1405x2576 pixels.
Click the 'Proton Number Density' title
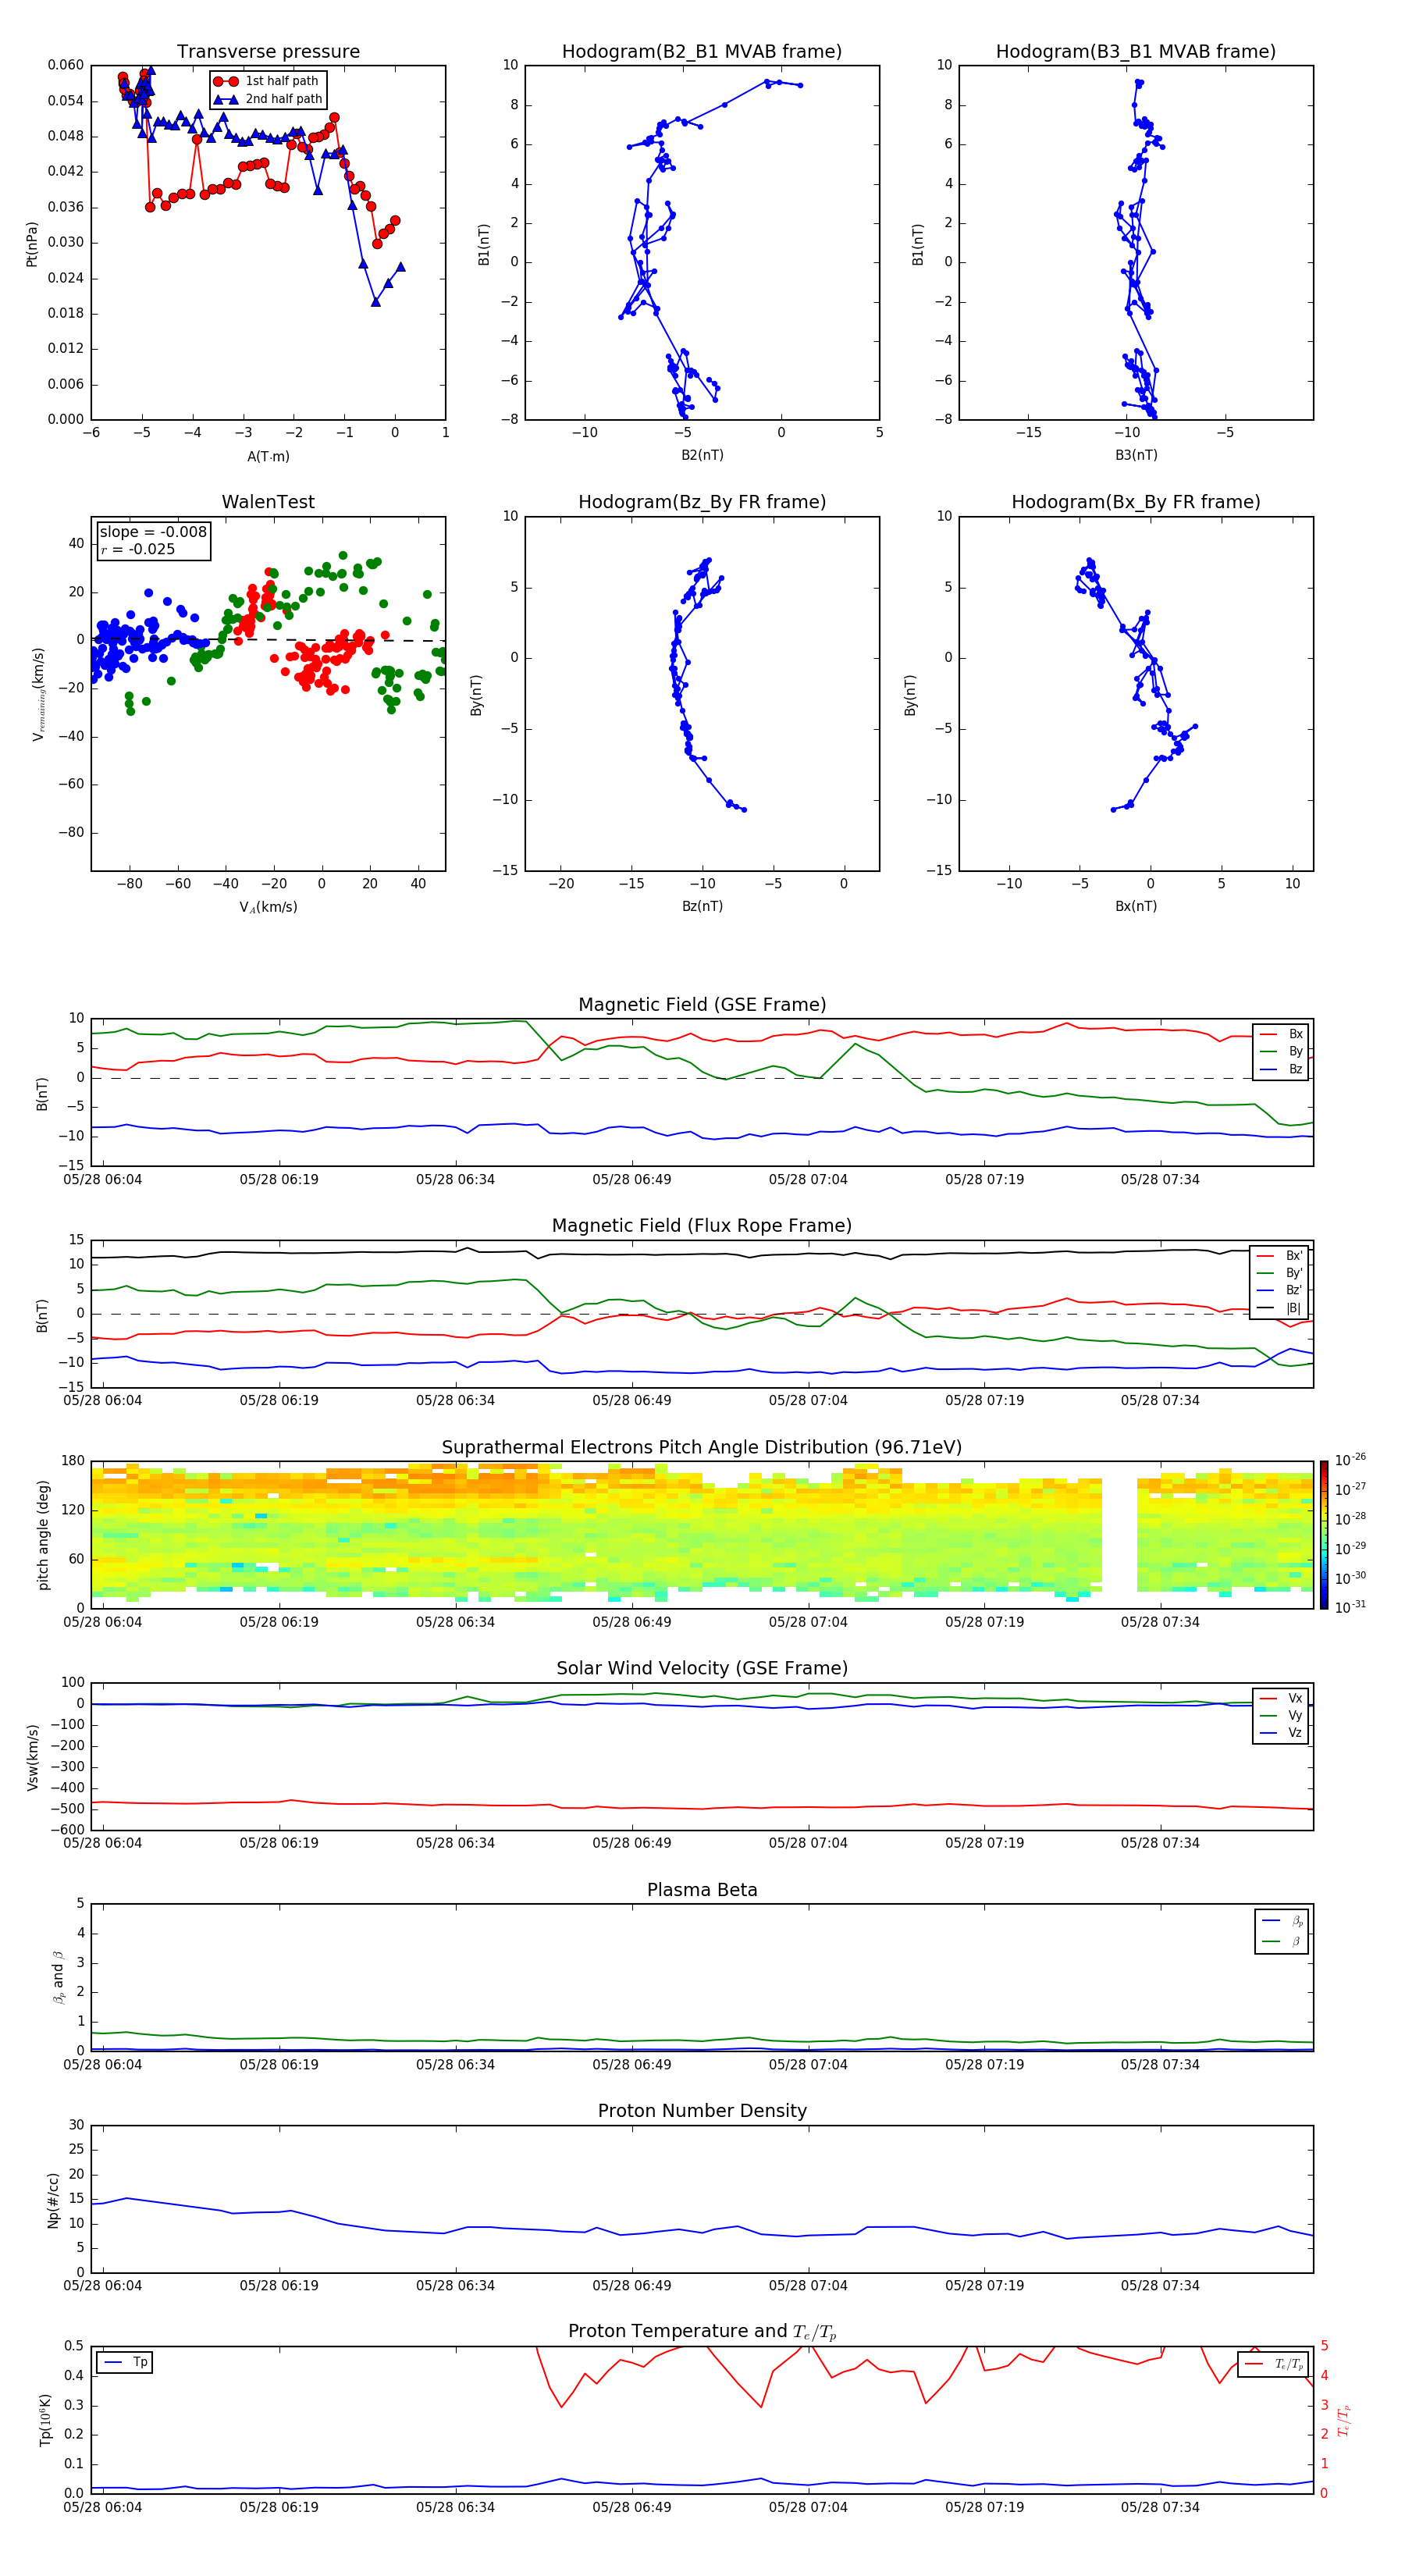702,2111
